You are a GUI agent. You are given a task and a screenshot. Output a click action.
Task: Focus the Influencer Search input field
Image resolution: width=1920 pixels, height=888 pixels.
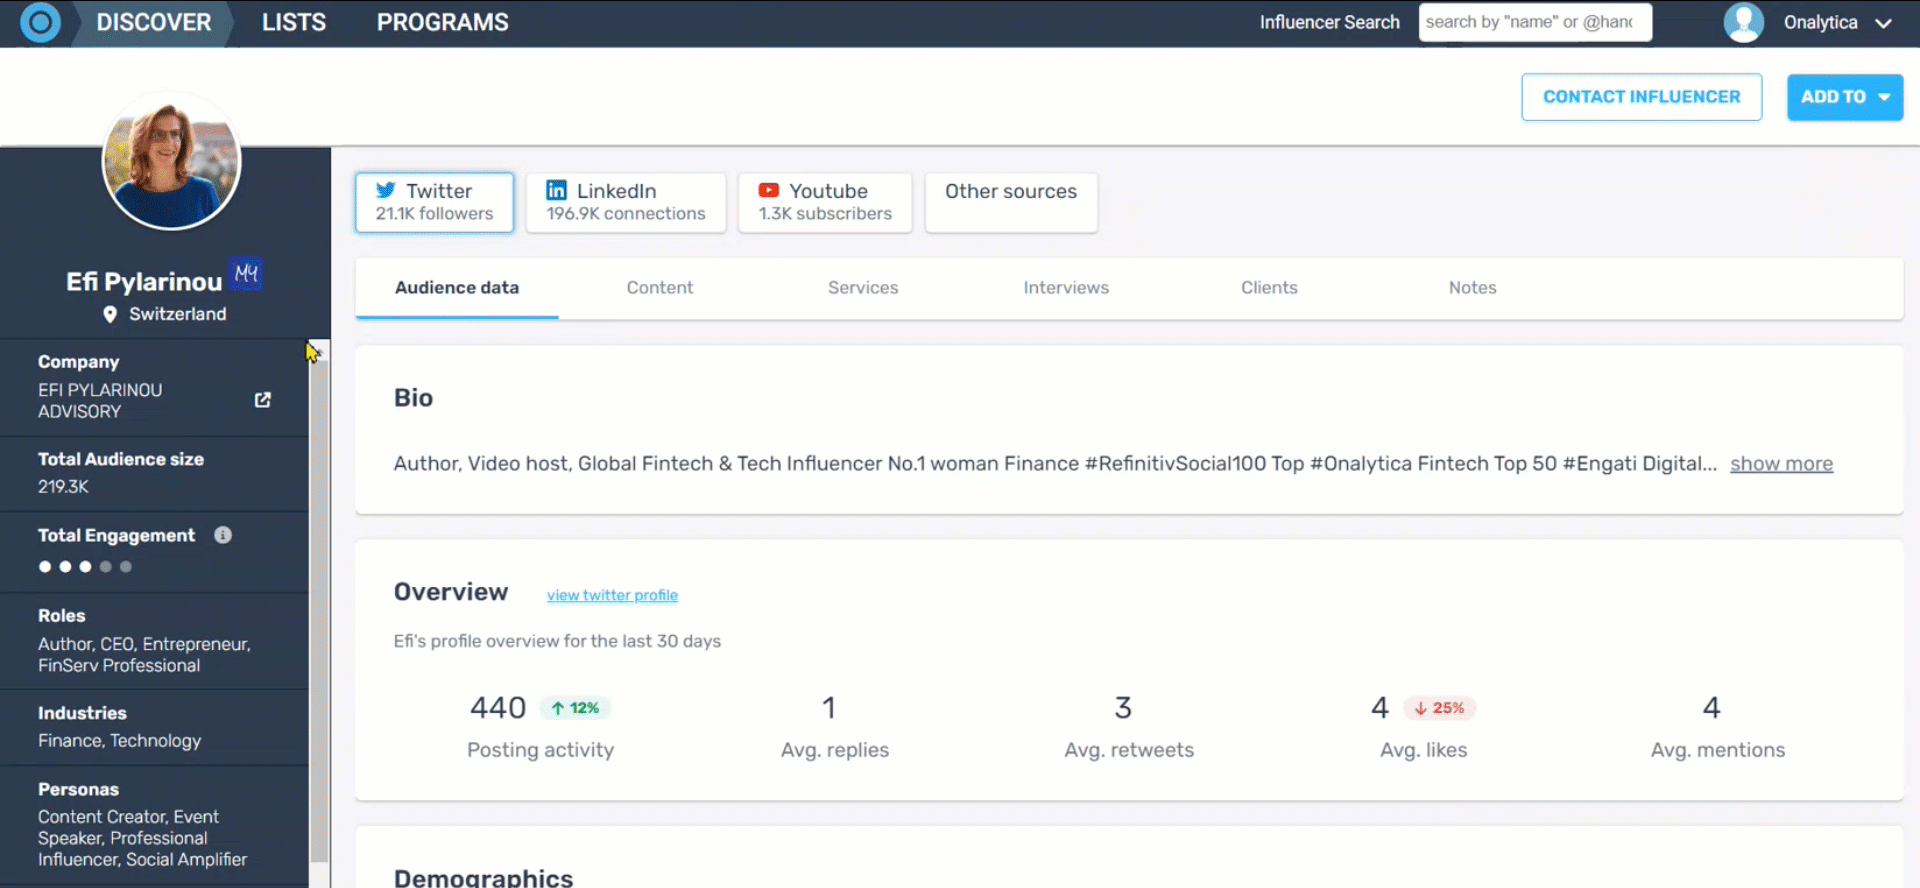click(x=1534, y=22)
